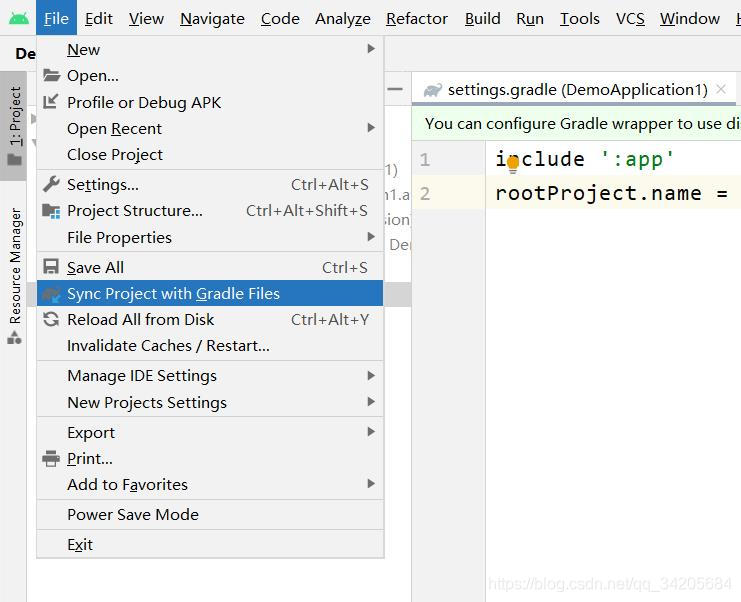Image resolution: width=741 pixels, height=602 pixels.
Task: Expand the Manage IDE Settings submenu arrow
Action: 371,375
